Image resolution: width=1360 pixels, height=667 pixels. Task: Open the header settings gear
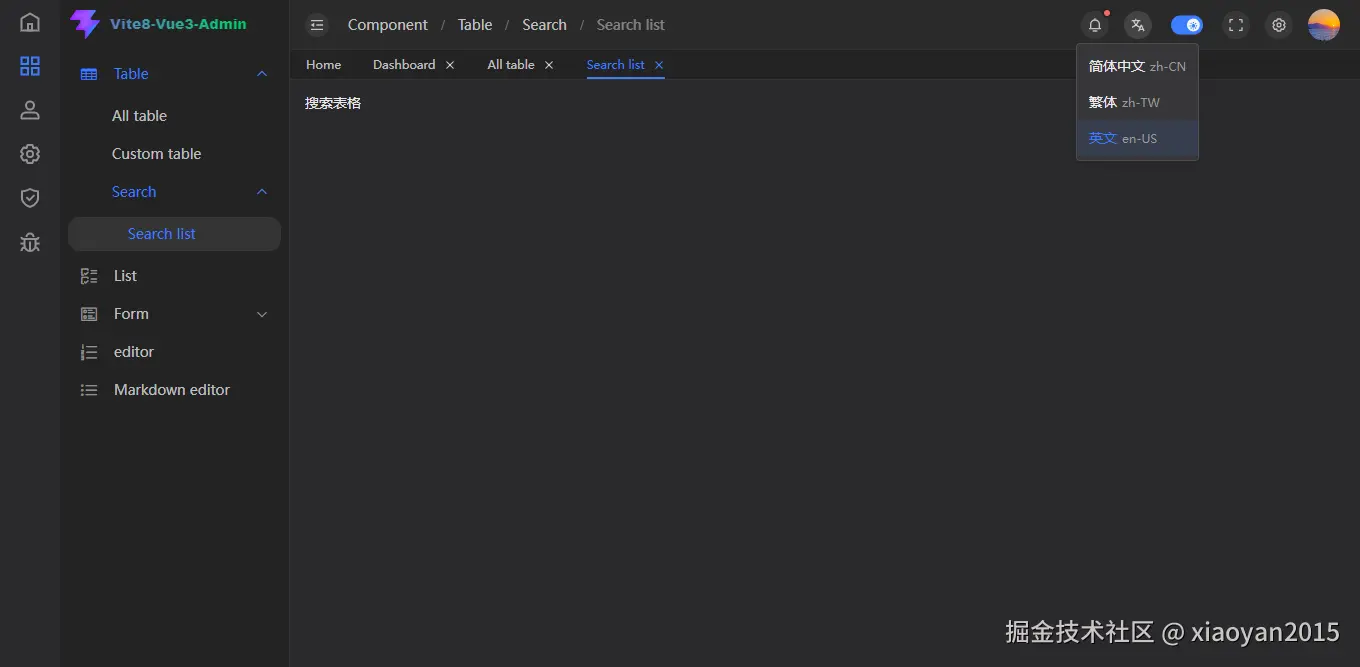coord(1279,25)
